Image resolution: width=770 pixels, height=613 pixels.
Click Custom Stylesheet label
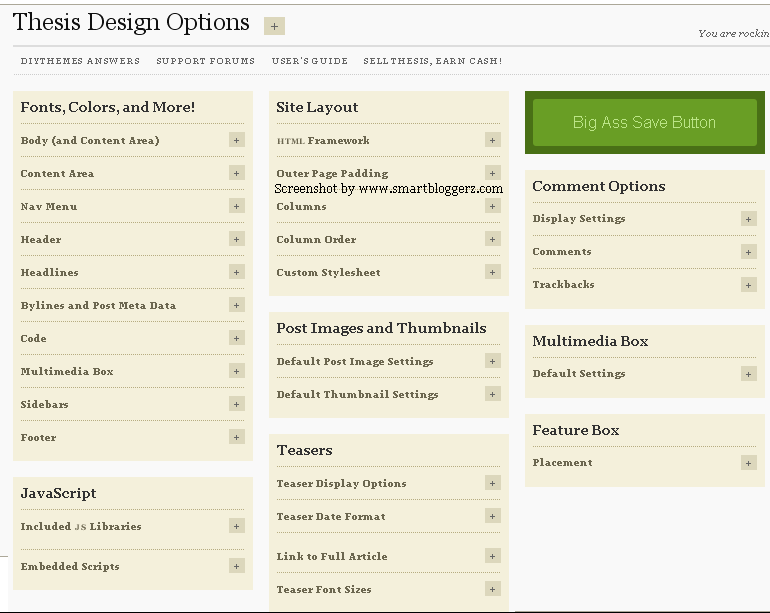328,273
